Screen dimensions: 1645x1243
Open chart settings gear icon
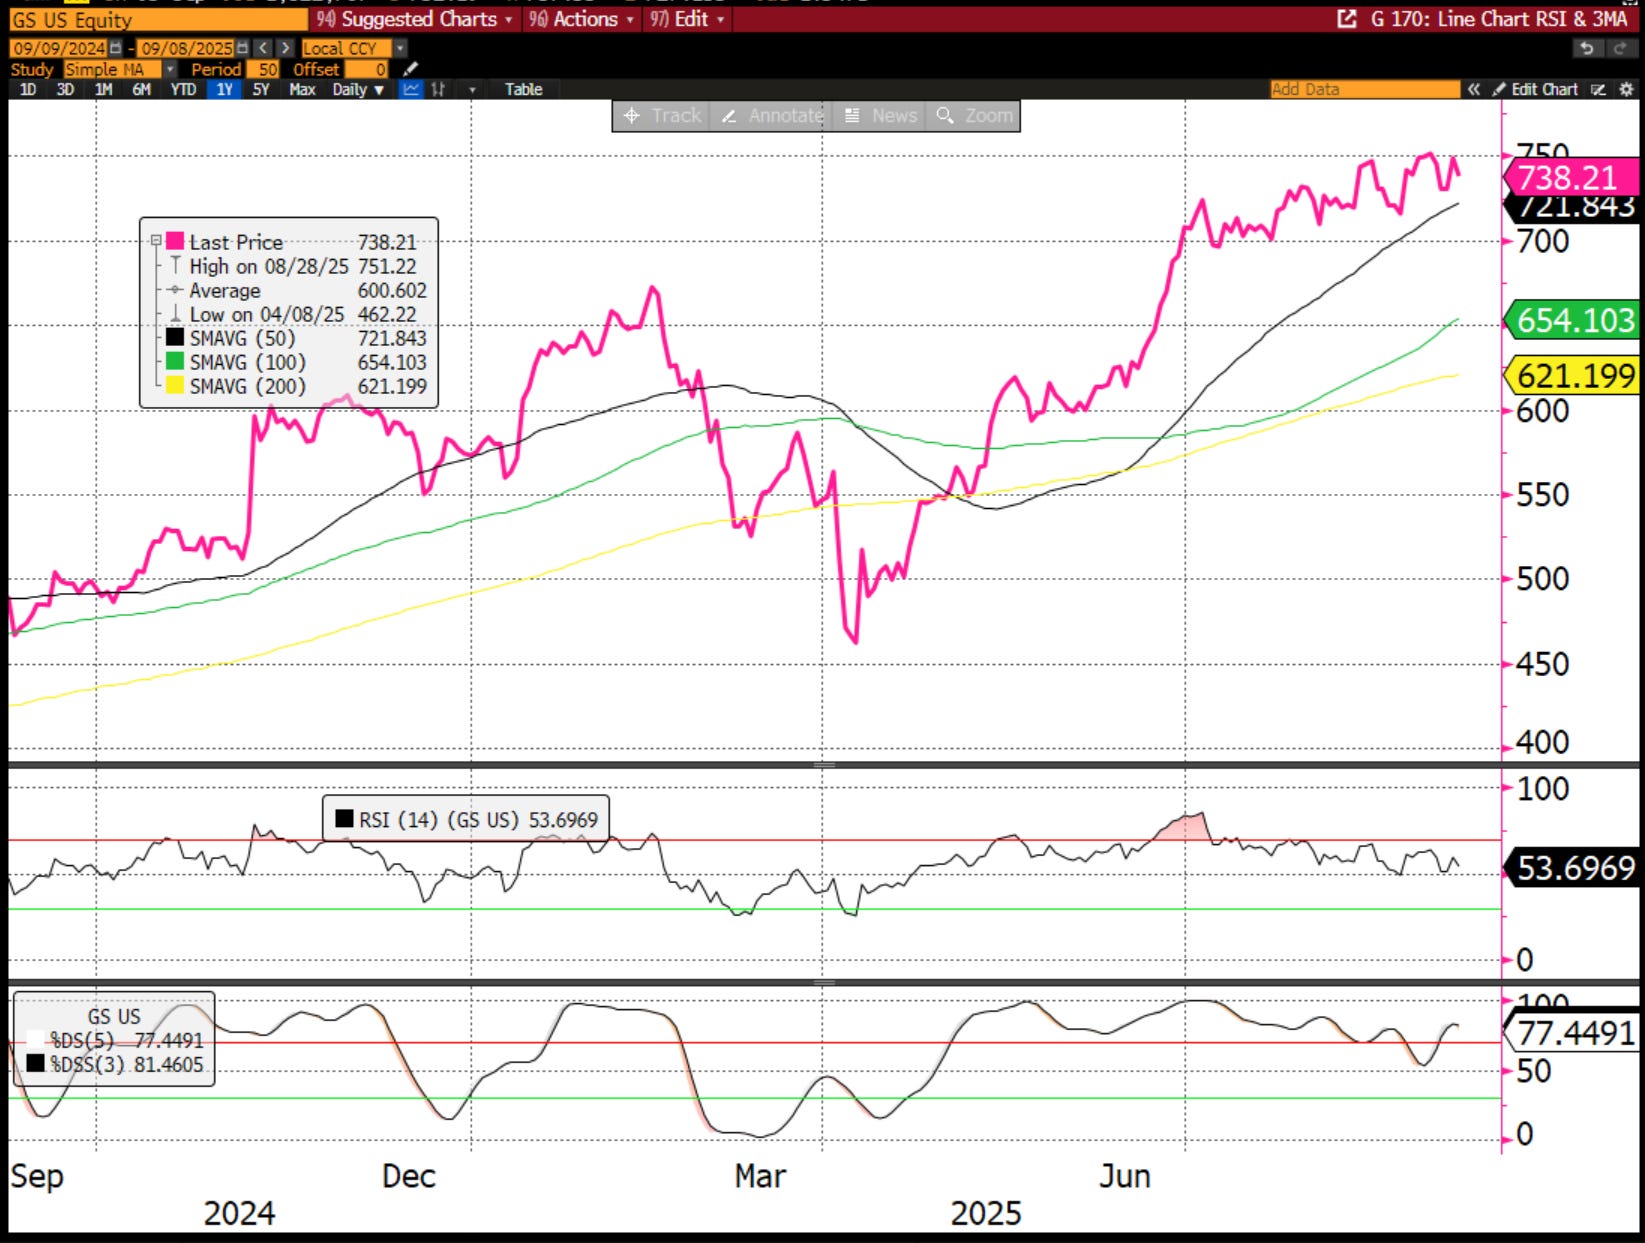pyautogui.click(x=1626, y=89)
